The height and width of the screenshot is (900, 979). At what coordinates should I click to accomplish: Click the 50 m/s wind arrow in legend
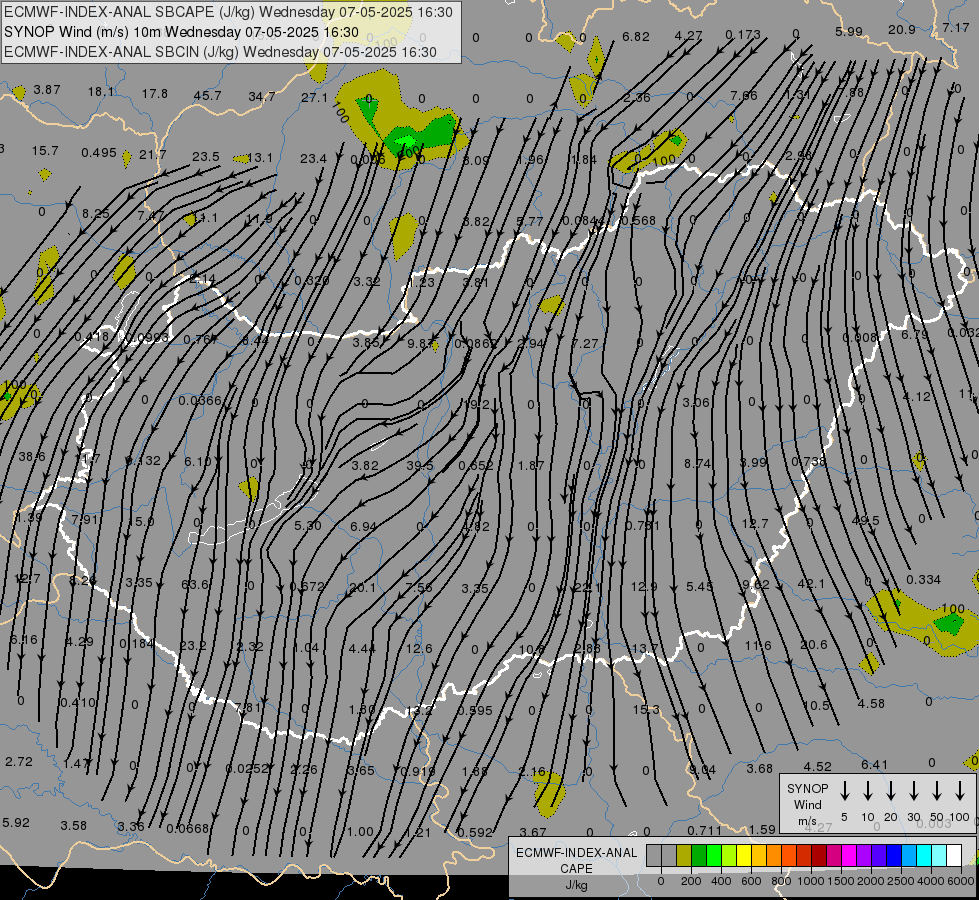(x=937, y=791)
